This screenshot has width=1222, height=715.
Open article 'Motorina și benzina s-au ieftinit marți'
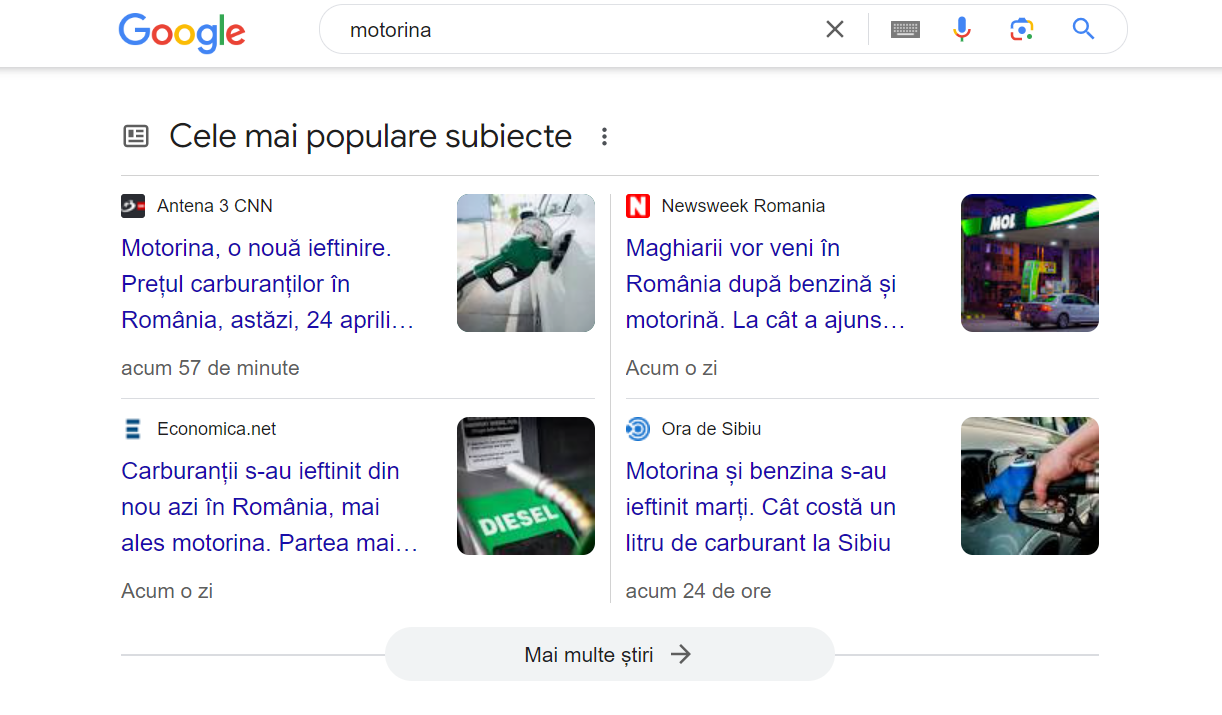click(x=761, y=507)
